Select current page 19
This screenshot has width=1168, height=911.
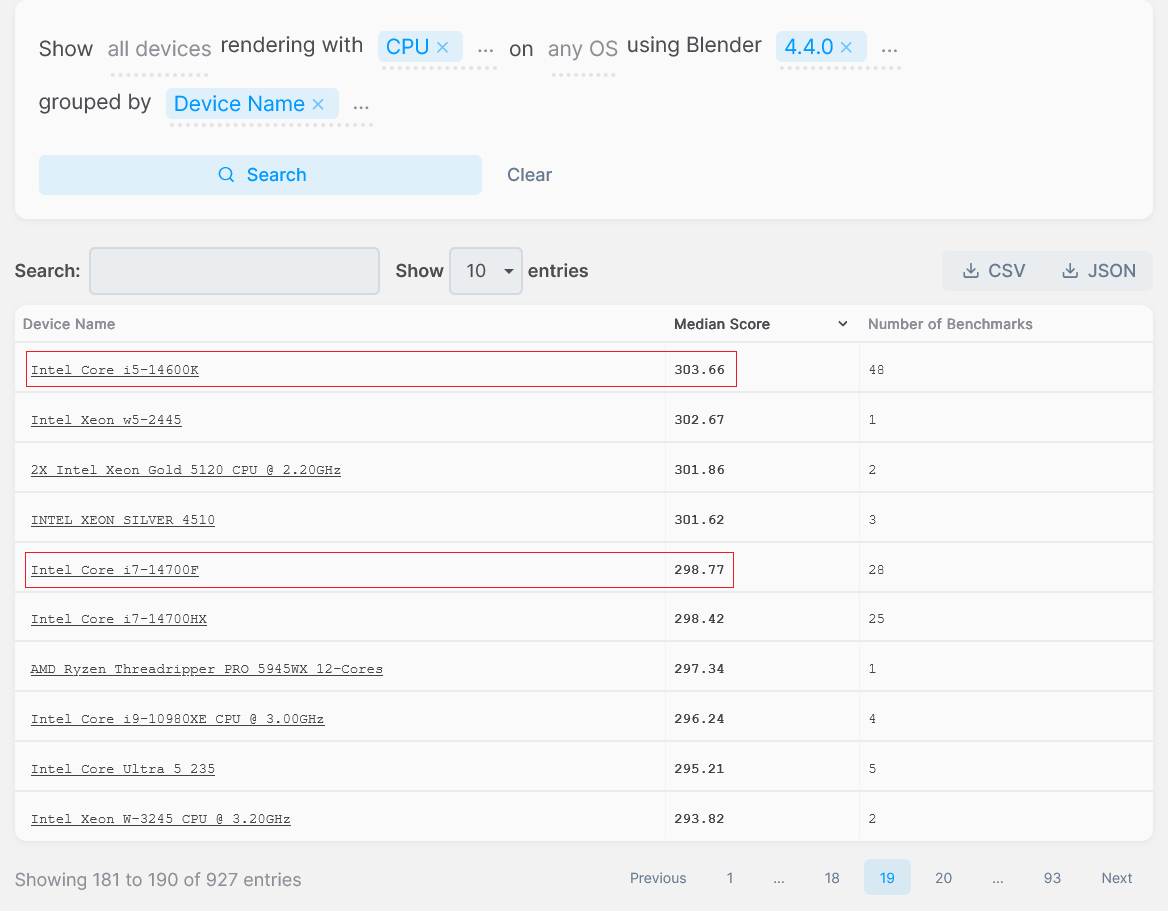887,877
